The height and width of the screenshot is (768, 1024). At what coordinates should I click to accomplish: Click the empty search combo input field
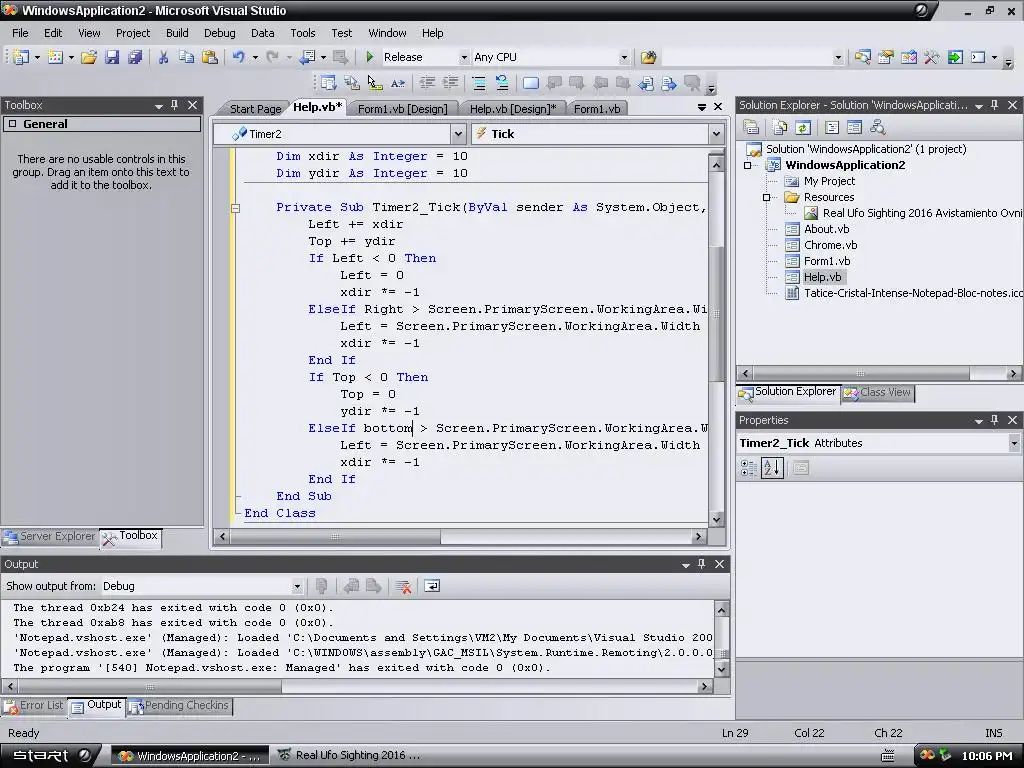tap(748, 57)
